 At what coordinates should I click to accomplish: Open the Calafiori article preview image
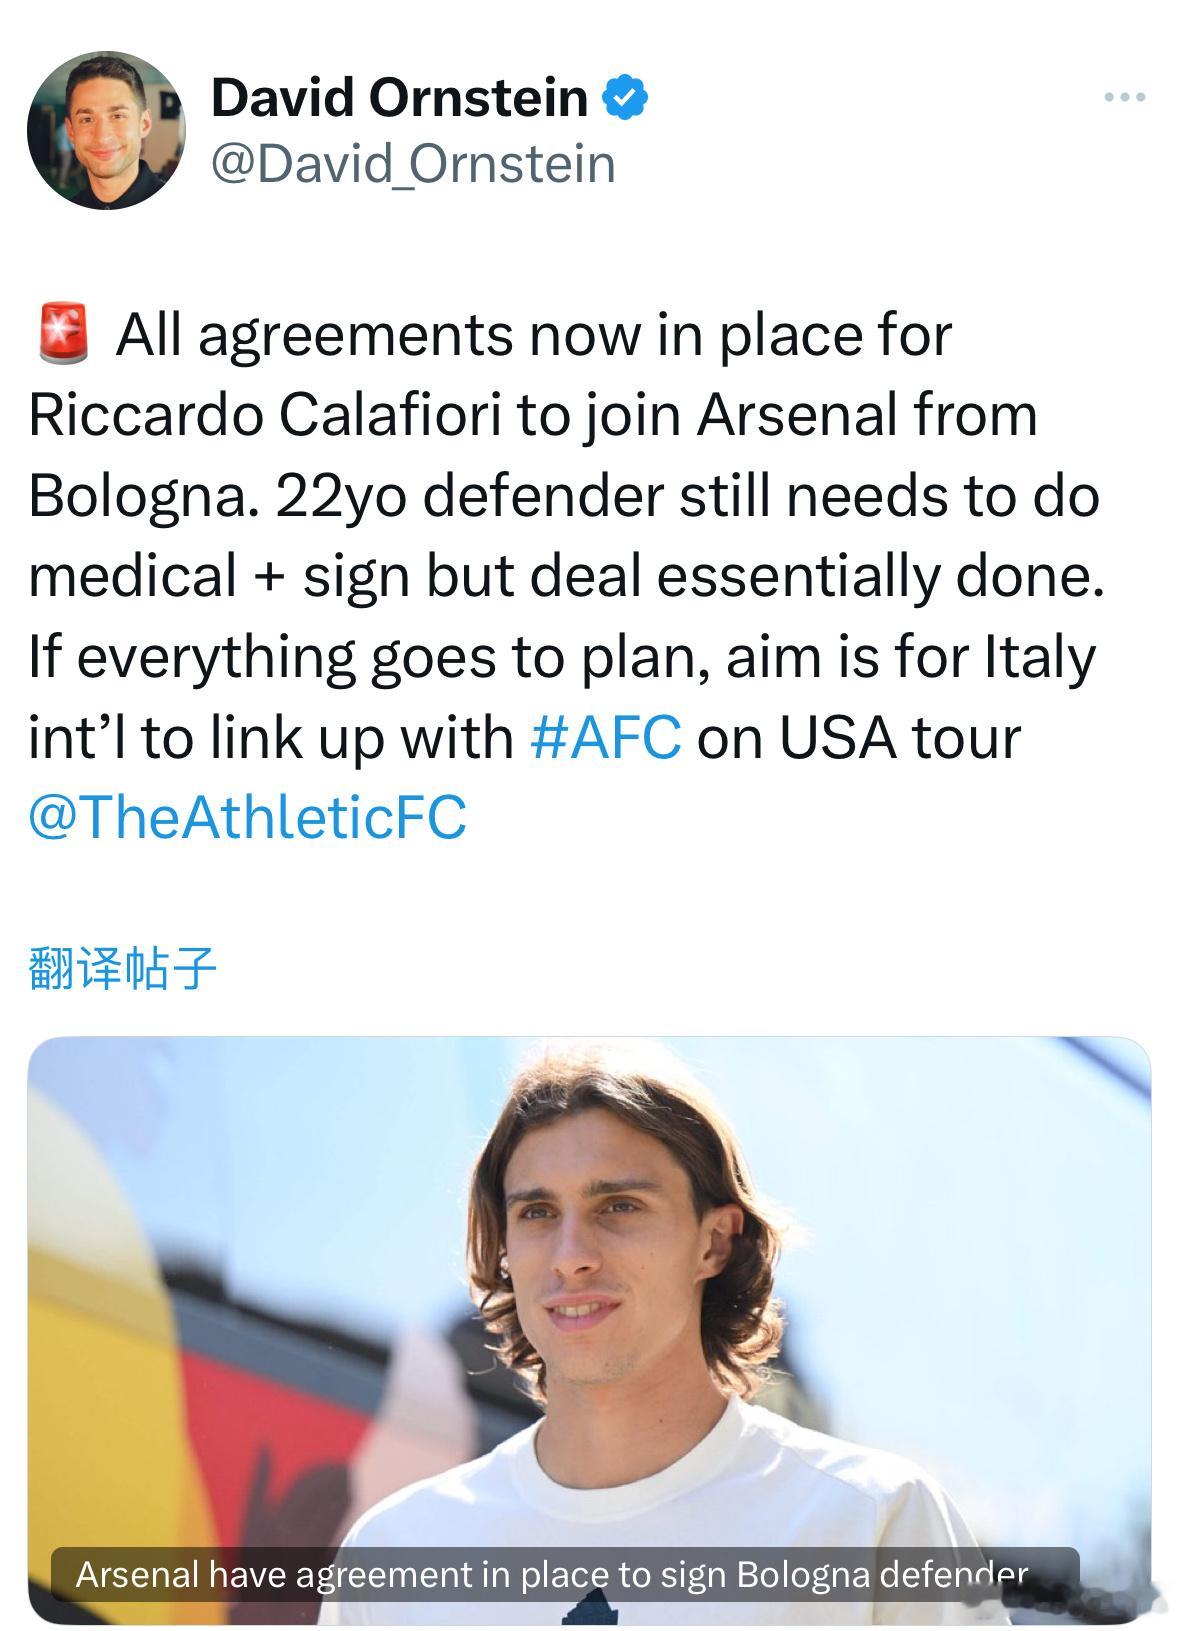[x=589, y=1330]
